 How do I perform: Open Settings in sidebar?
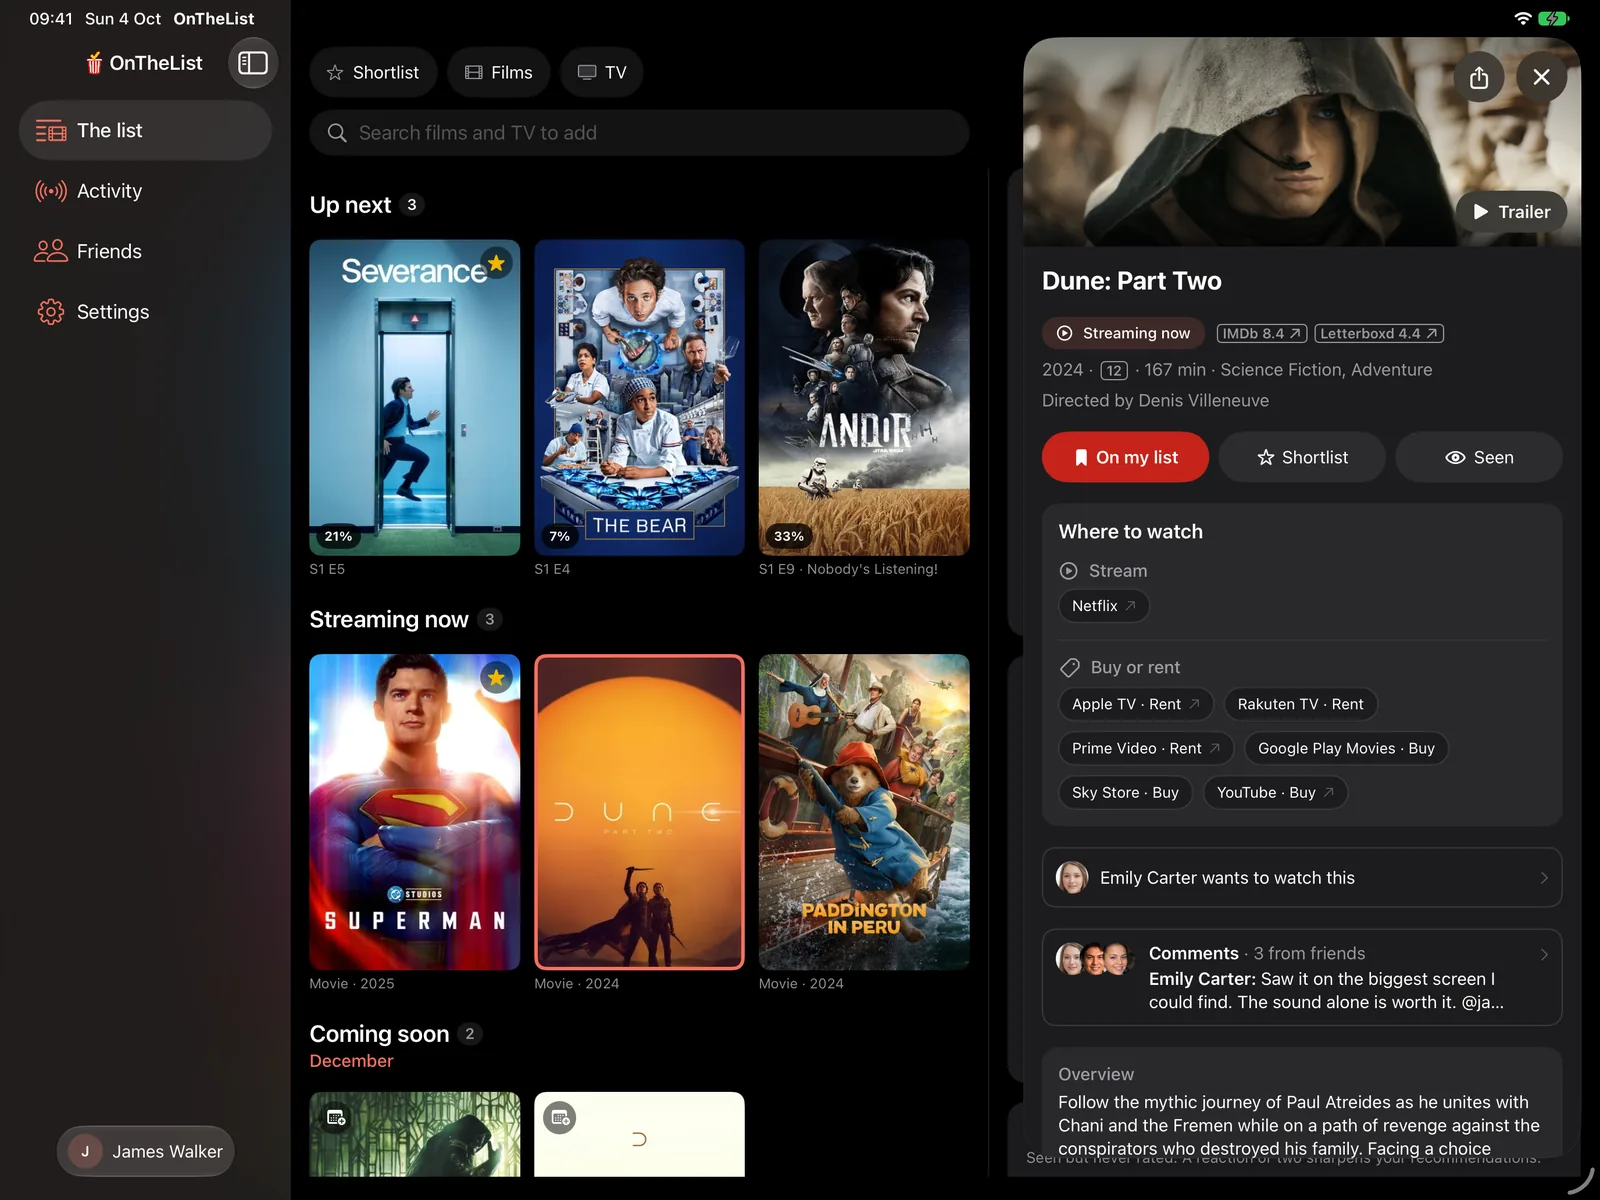point(145,312)
